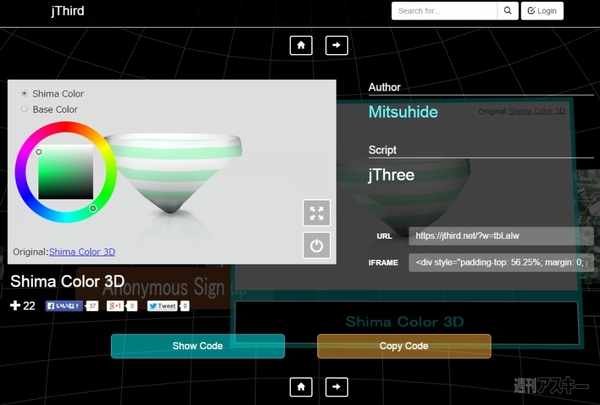Open the Login button
Viewport: 600px width, 405px height.
[x=542, y=11]
